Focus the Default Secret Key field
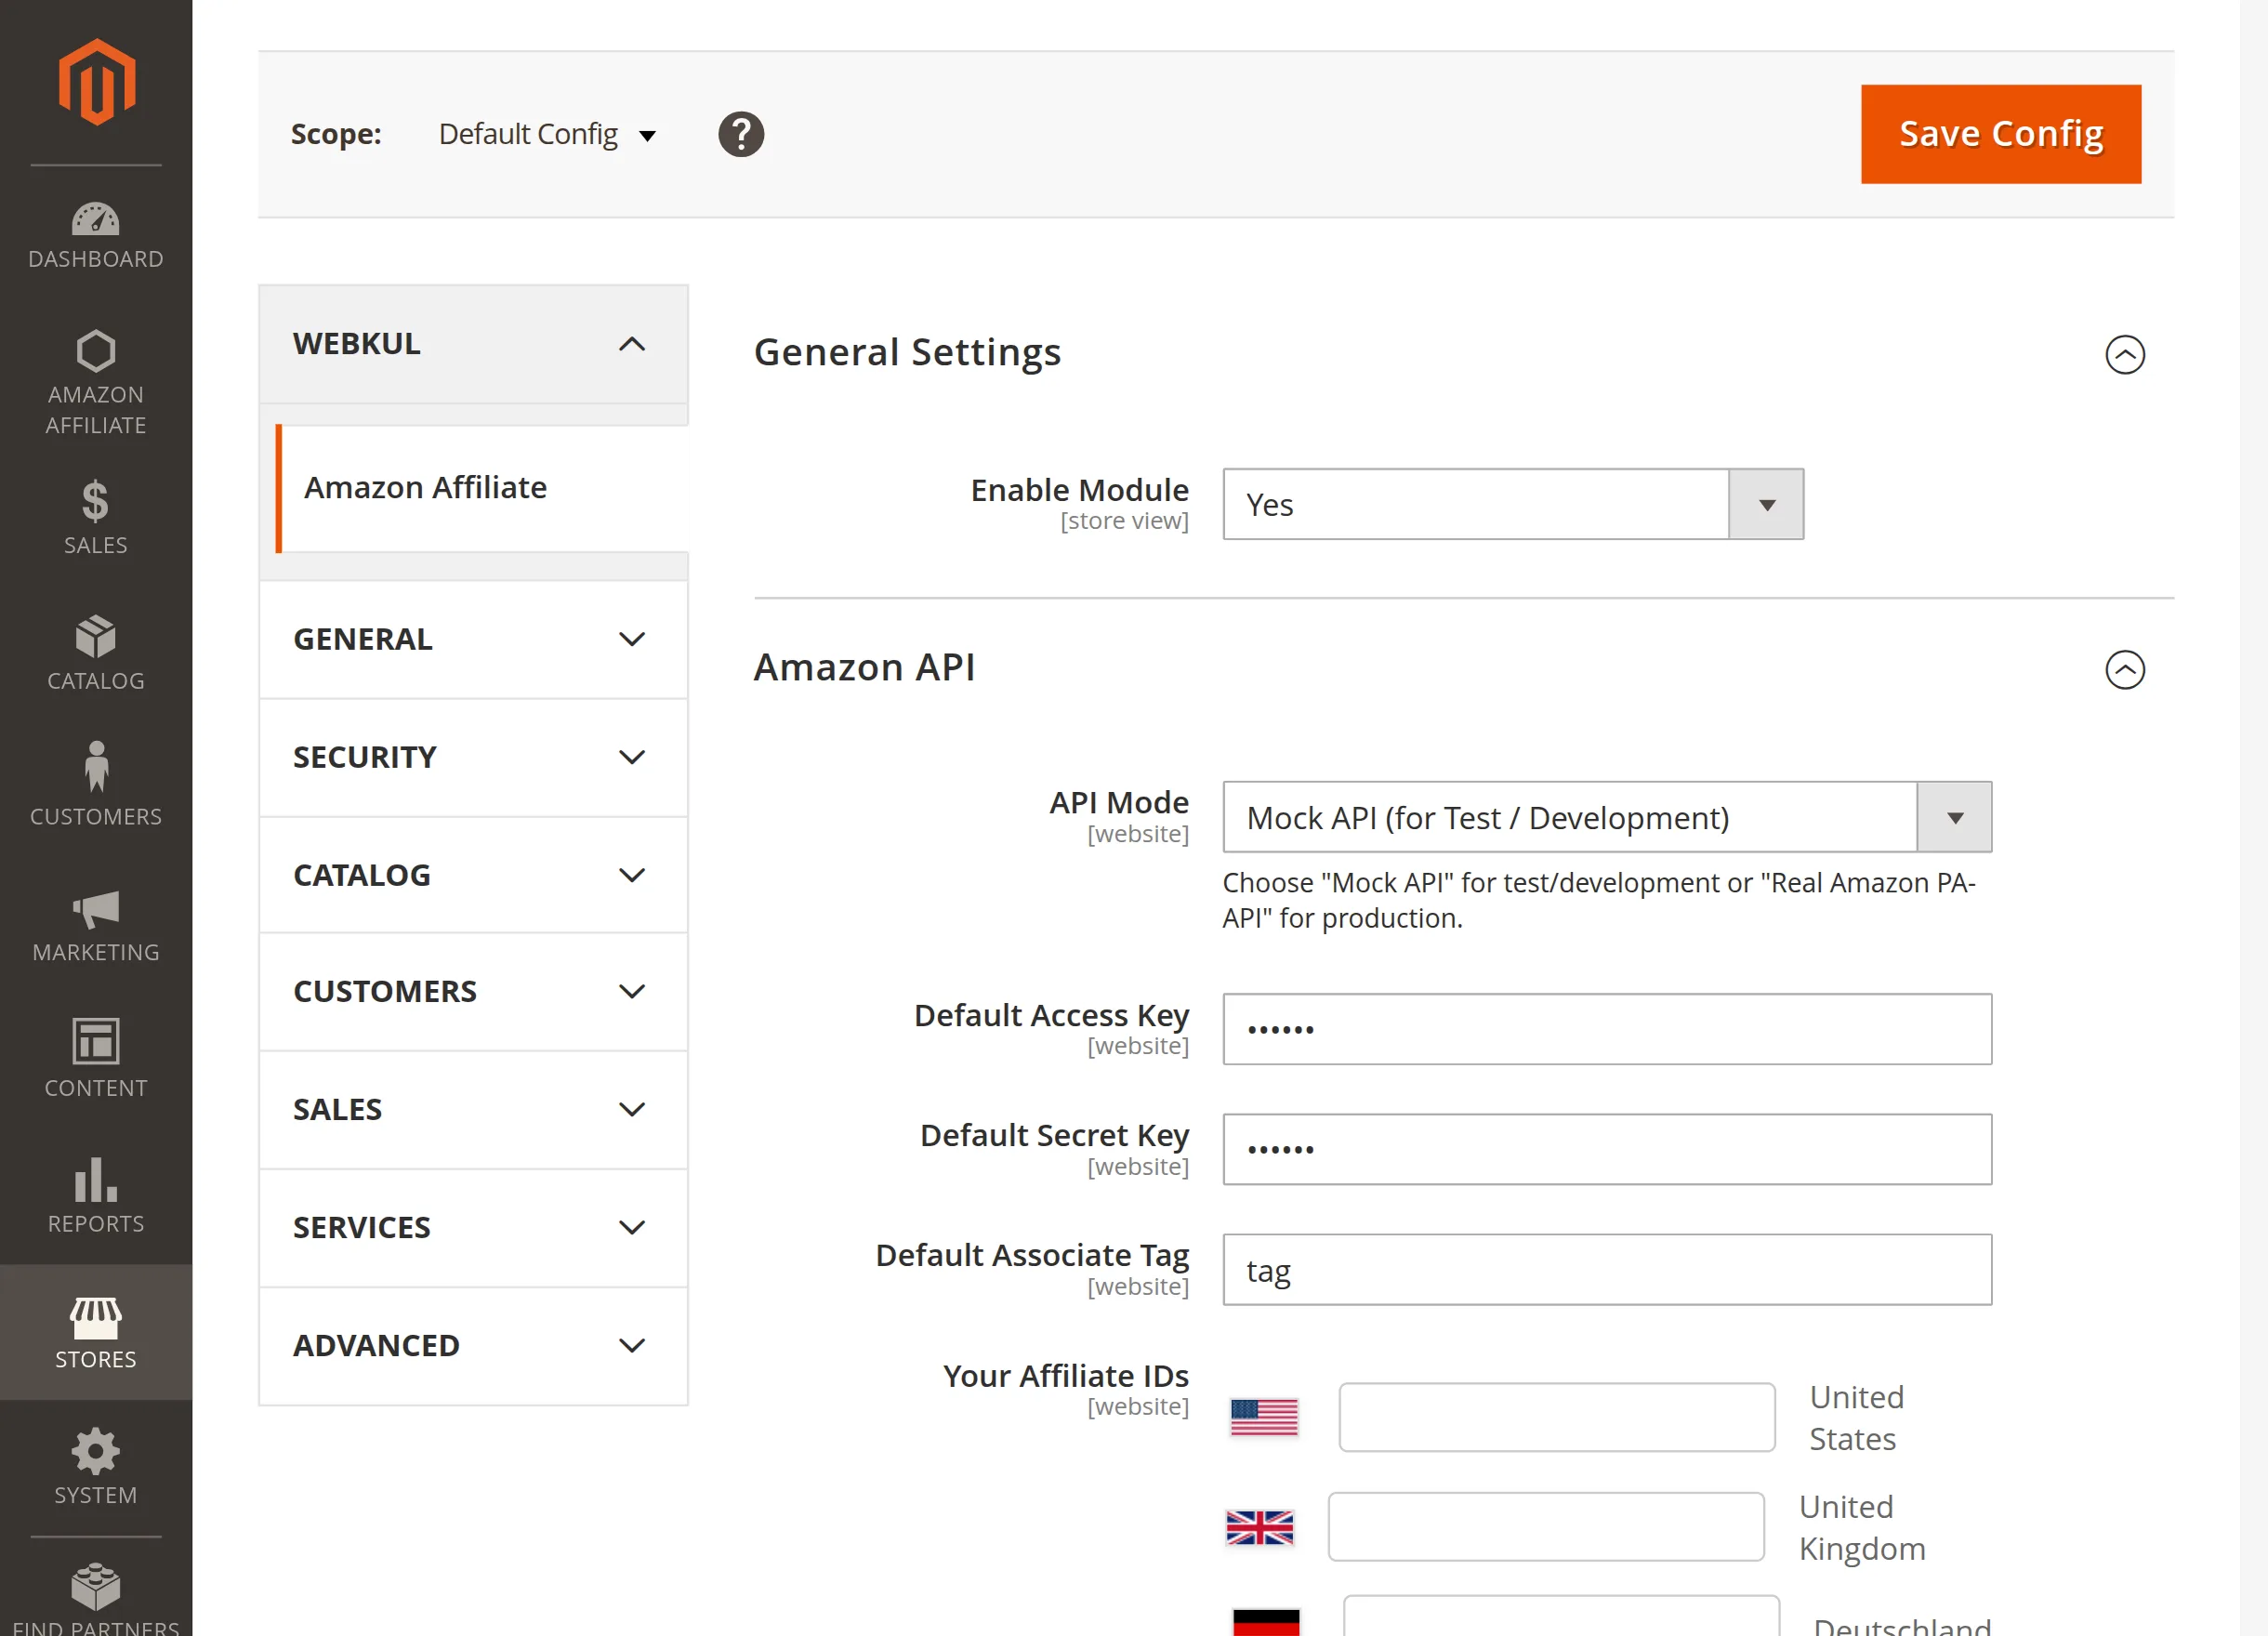This screenshot has width=2268, height=1636. tap(1607, 1149)
